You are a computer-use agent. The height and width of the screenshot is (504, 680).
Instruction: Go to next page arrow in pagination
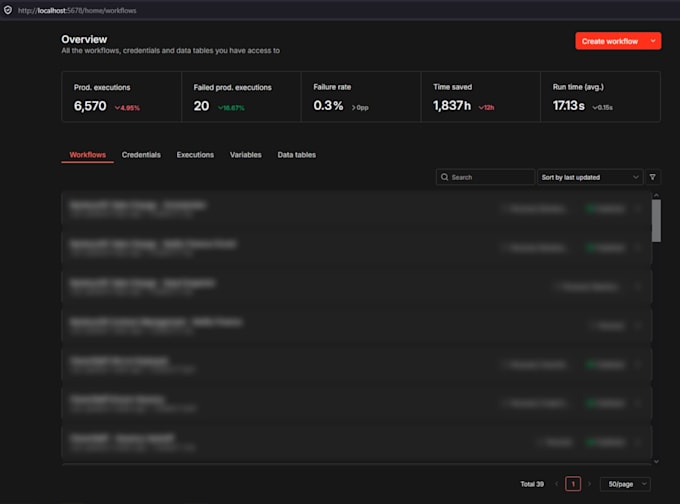point(589,484)
